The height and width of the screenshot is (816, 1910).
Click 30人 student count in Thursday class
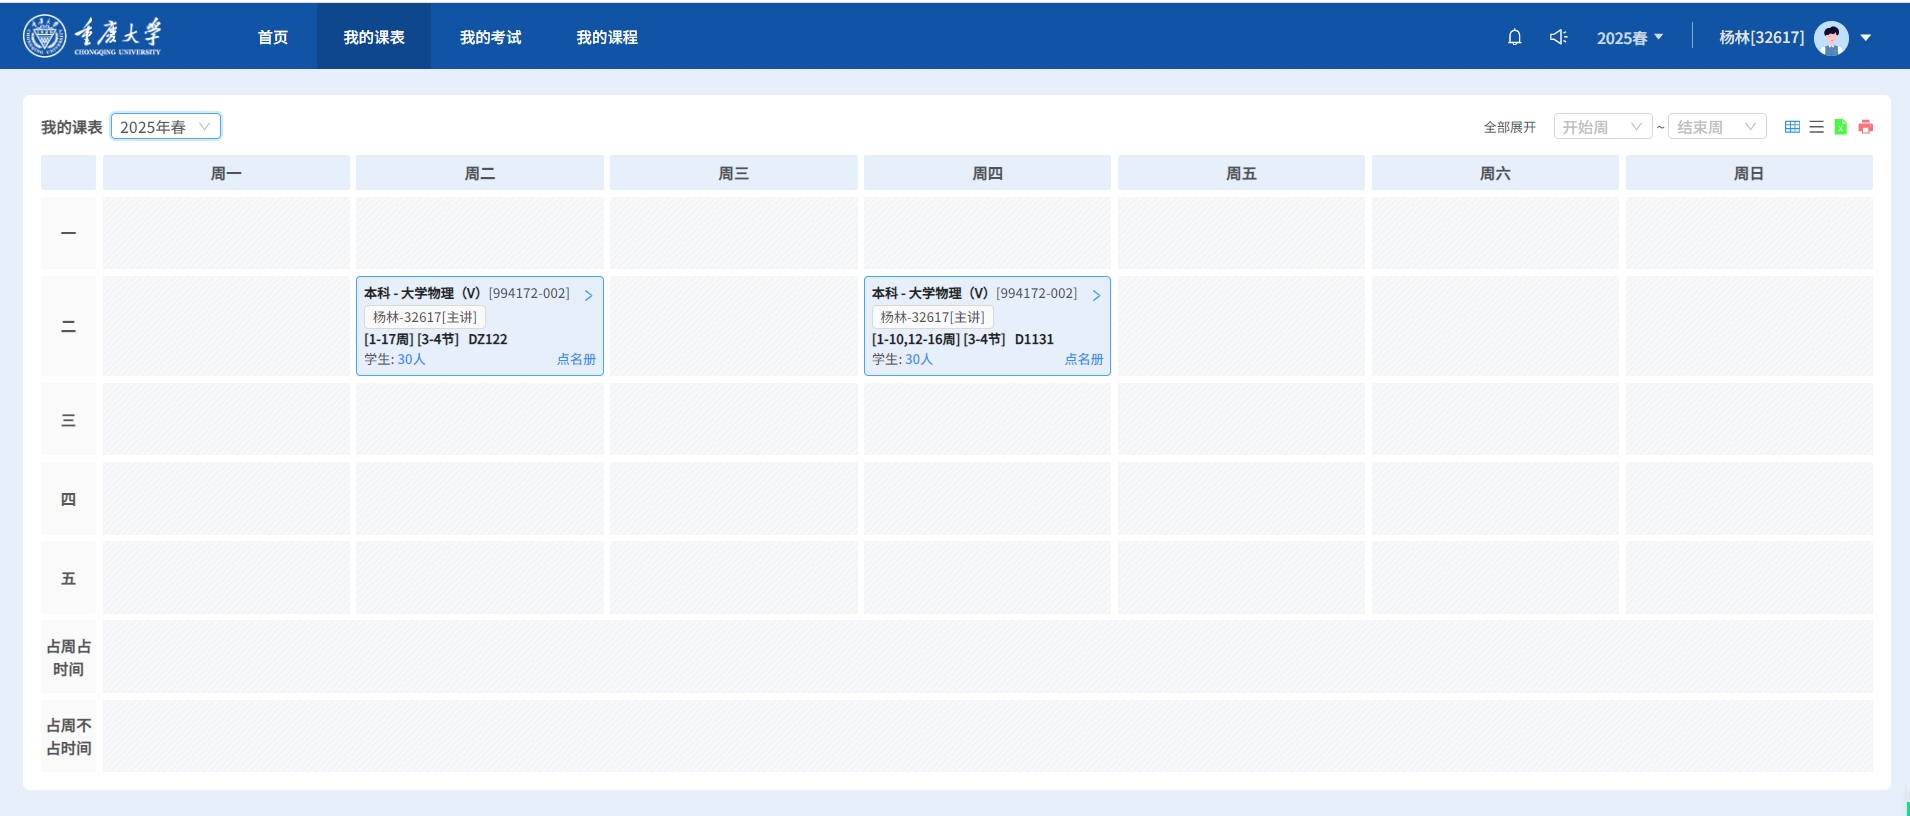918,359
